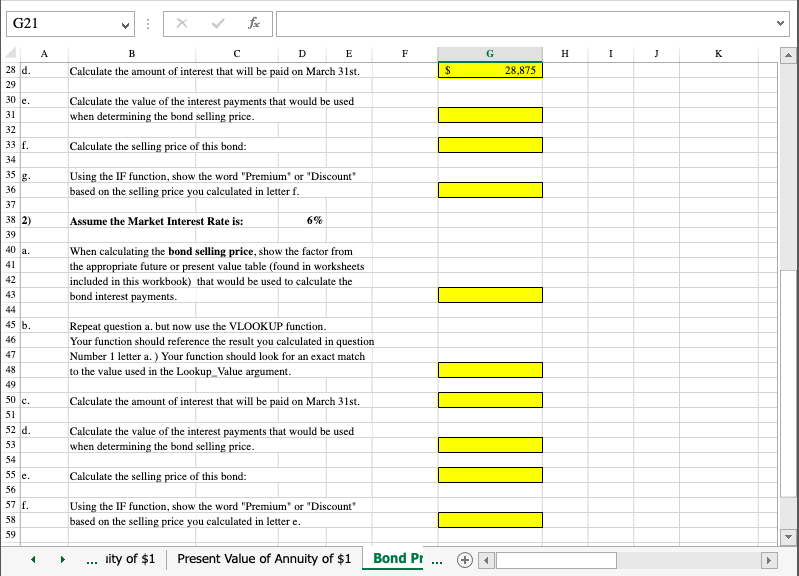Open the partially hidden 'ity of $1' tab
This screenshot has width=799, height=576.
[x=130, y=559]
